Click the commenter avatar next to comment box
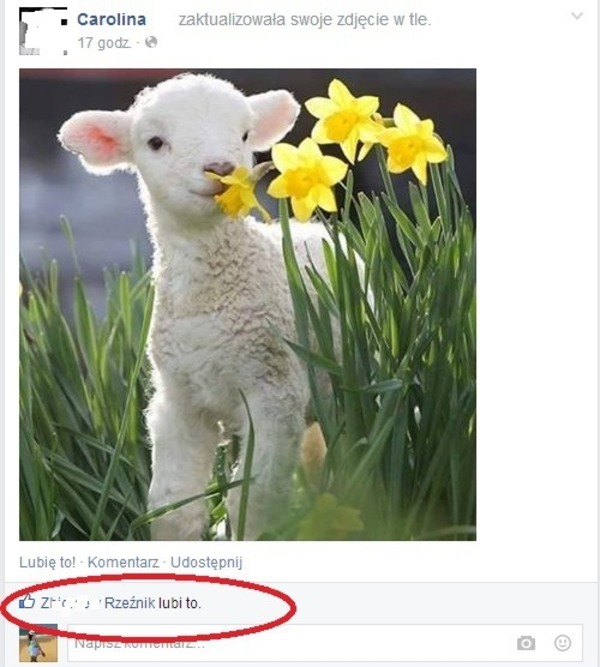 [38, 643]
